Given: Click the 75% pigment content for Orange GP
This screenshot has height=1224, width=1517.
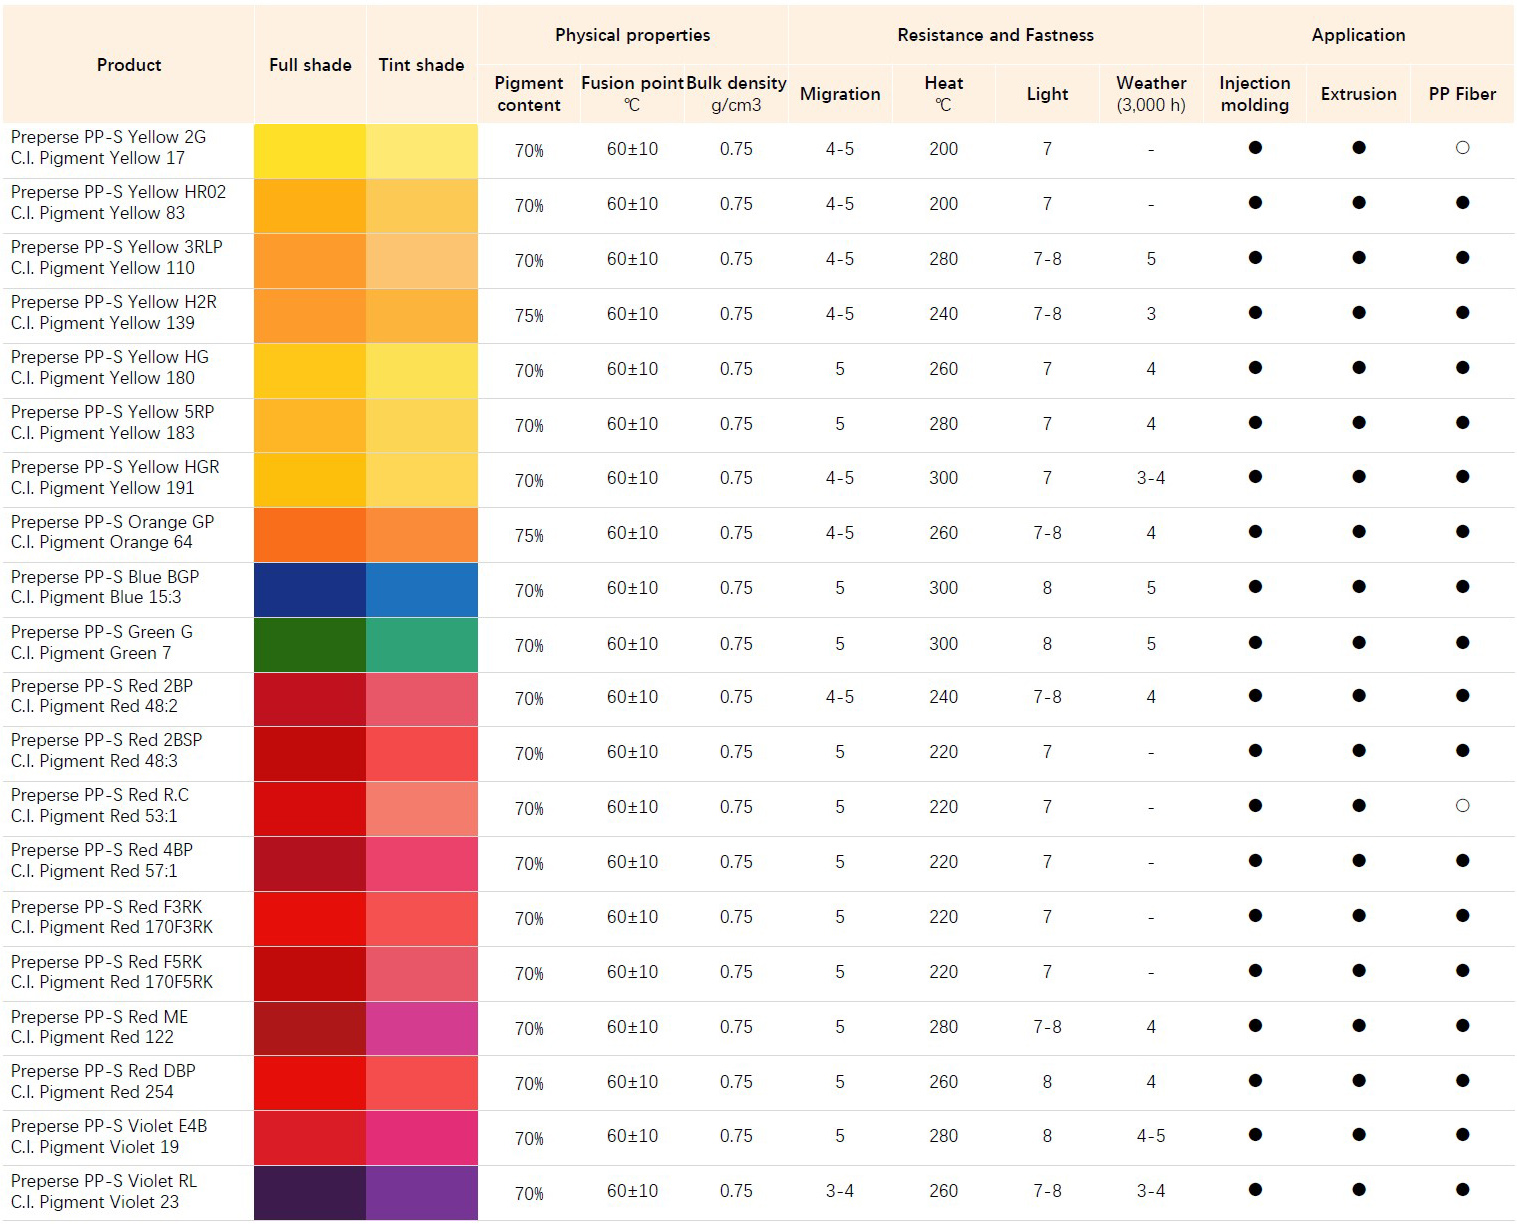Looking at the screenshot, I should (x=529, y=535).
